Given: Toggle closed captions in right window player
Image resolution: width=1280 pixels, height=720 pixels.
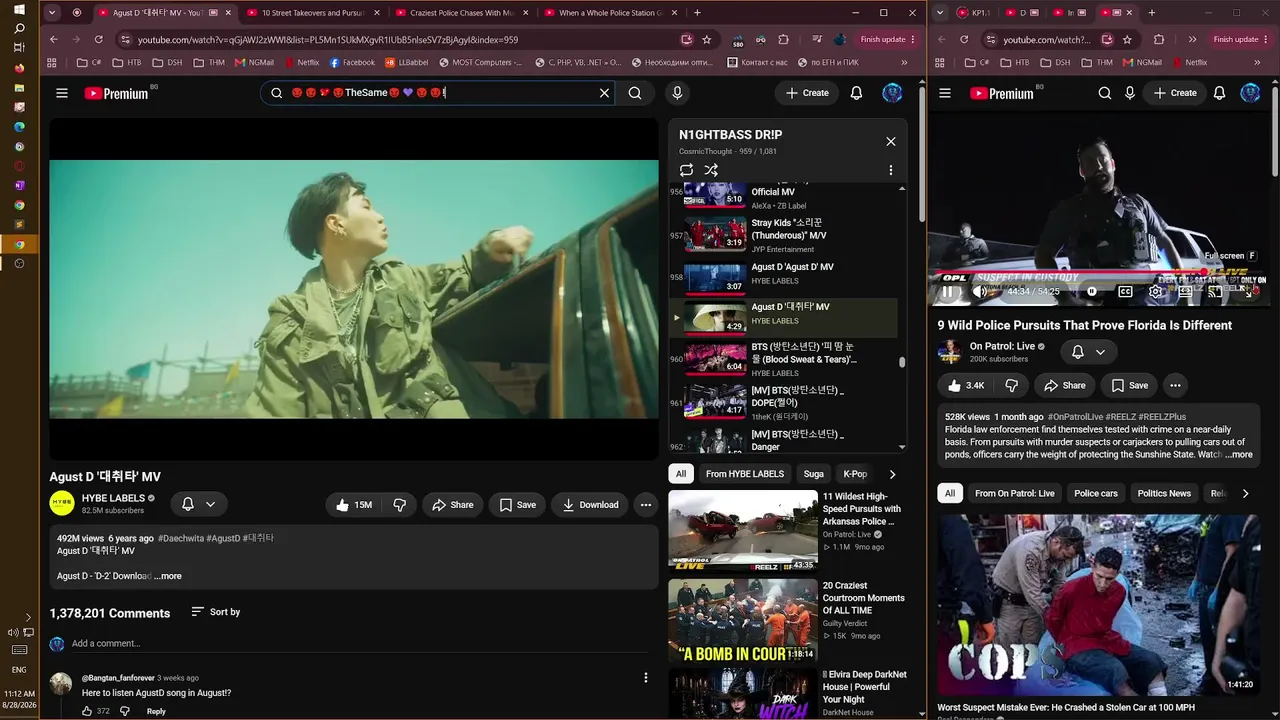Looking at the screenshot, I should click(x=1125, y=291).
